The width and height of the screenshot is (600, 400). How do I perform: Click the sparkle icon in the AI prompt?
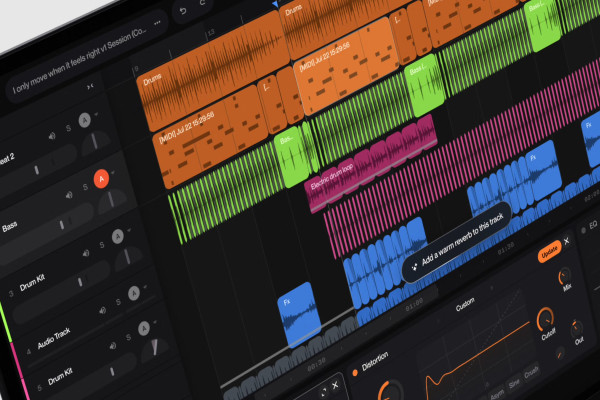point(414,267)
